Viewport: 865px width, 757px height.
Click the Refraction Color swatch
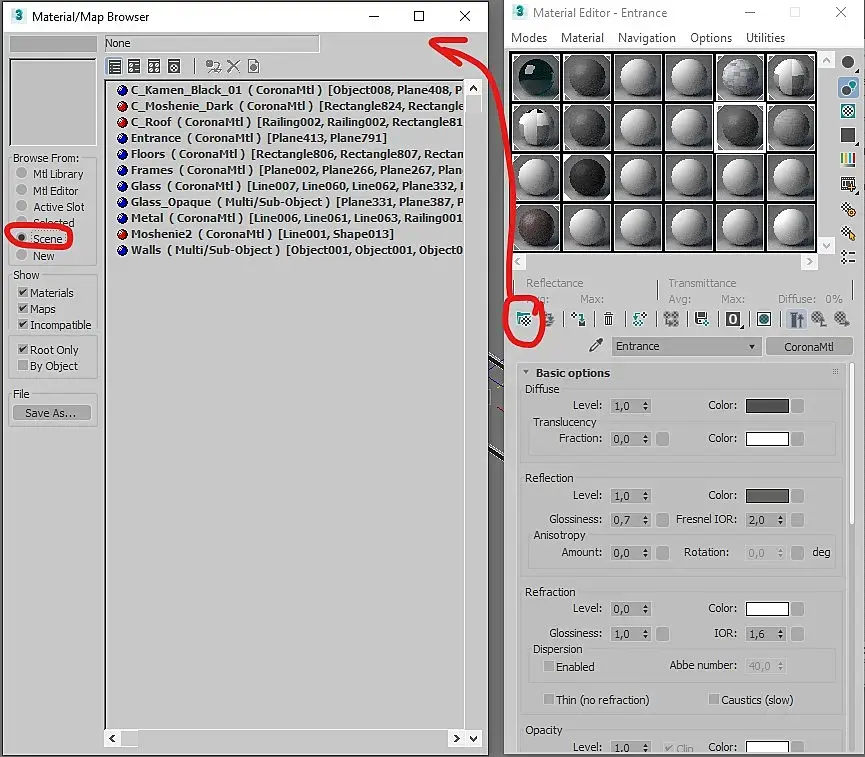[767, 609]
